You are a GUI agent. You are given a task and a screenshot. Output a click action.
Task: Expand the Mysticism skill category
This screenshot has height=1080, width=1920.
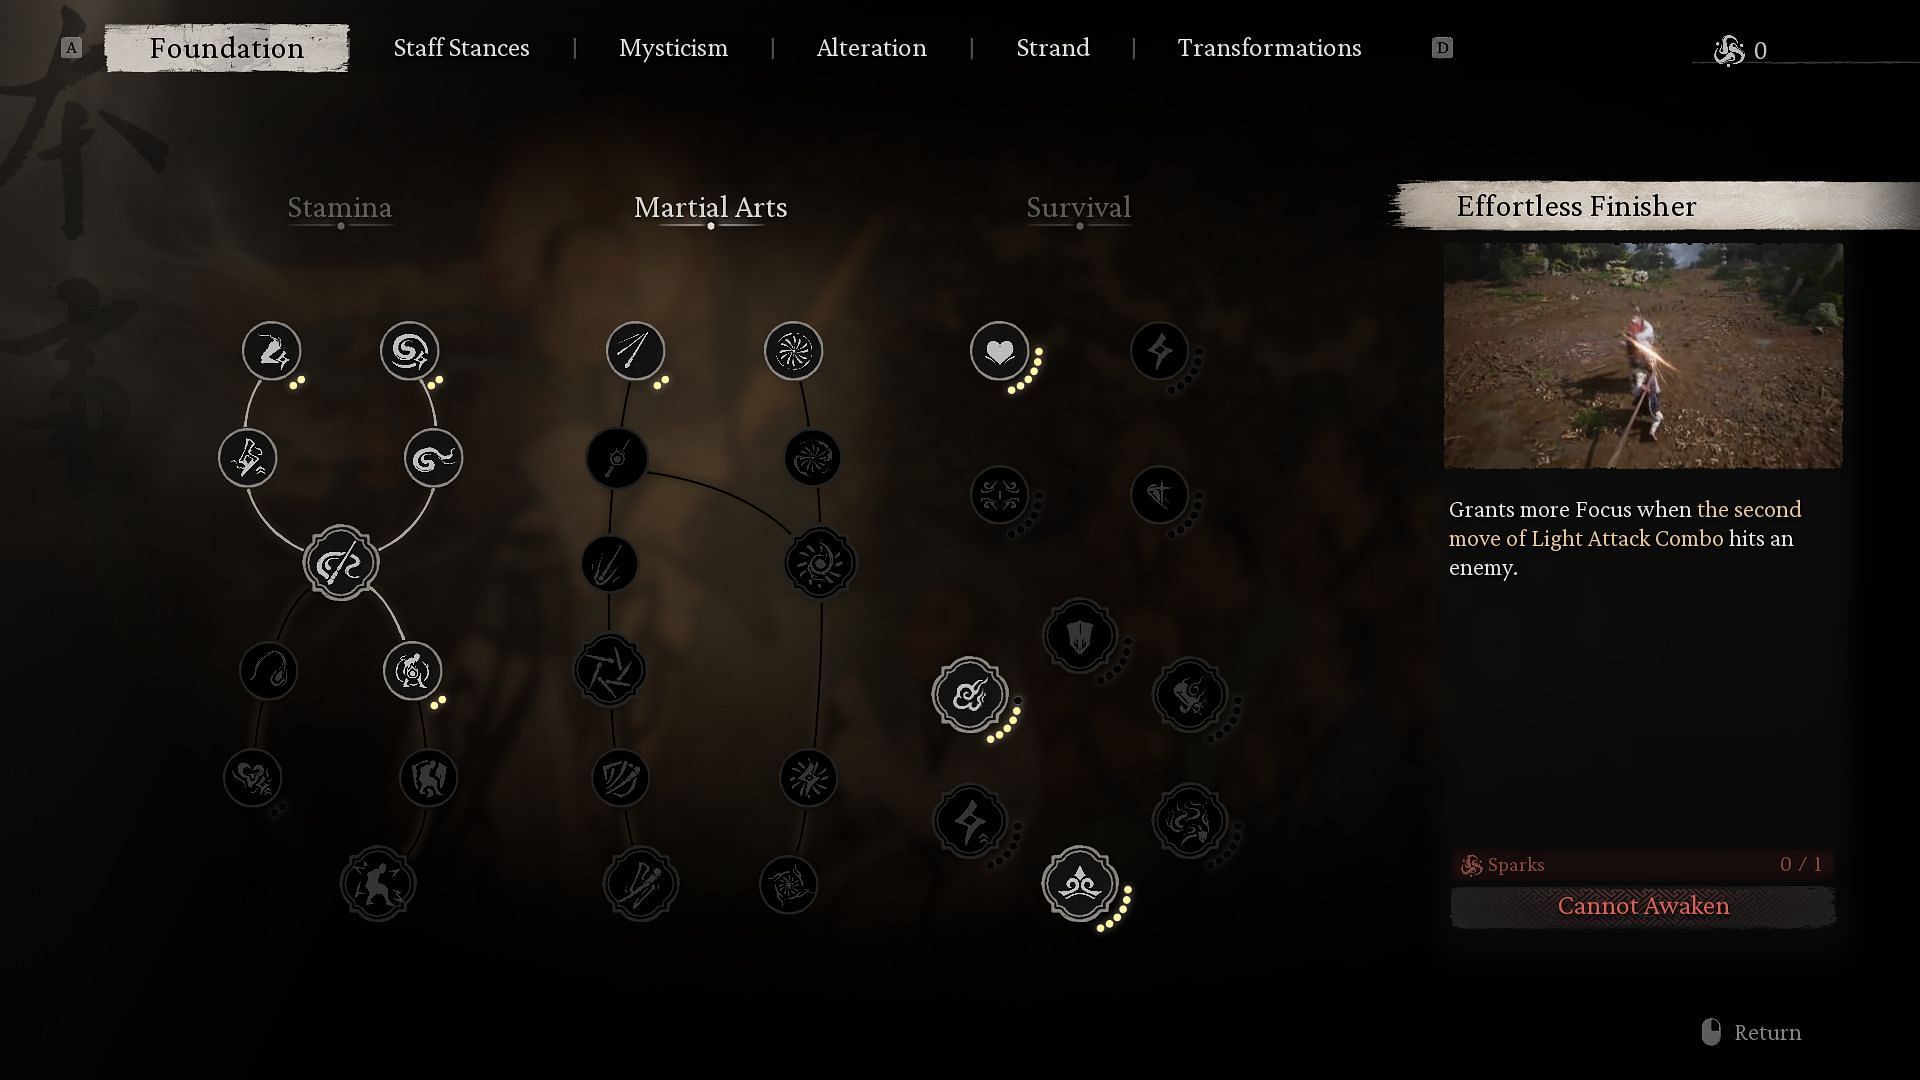click(673, 47)
